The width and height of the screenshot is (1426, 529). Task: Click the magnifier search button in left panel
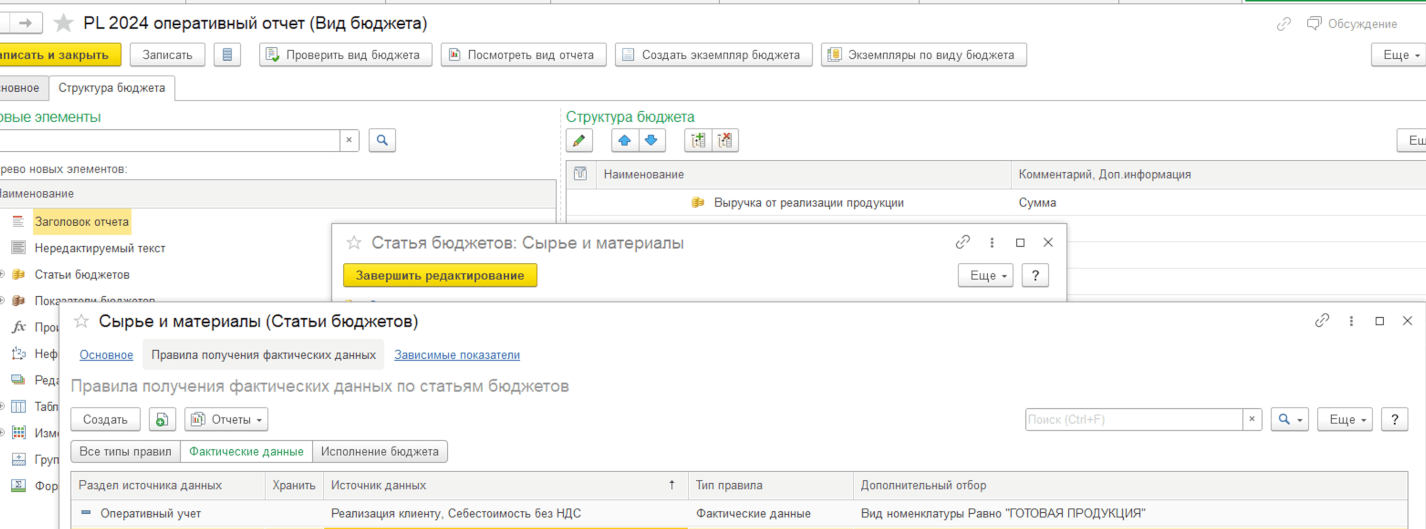click(x=382, y=141)
